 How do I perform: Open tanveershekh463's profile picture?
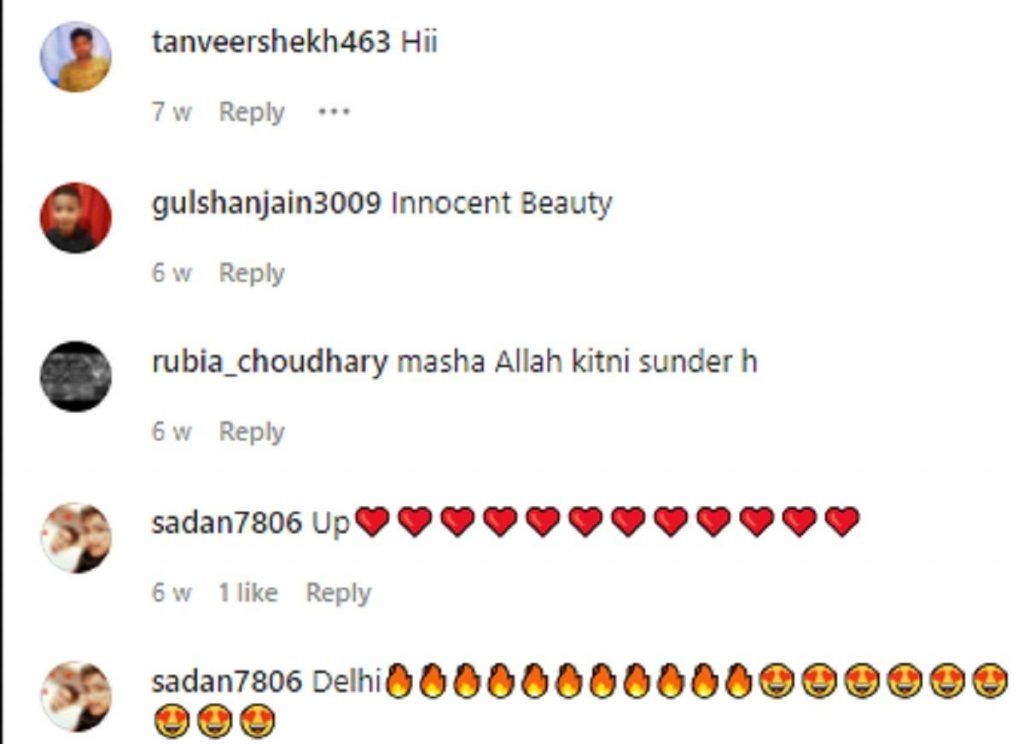click(76, 57)
